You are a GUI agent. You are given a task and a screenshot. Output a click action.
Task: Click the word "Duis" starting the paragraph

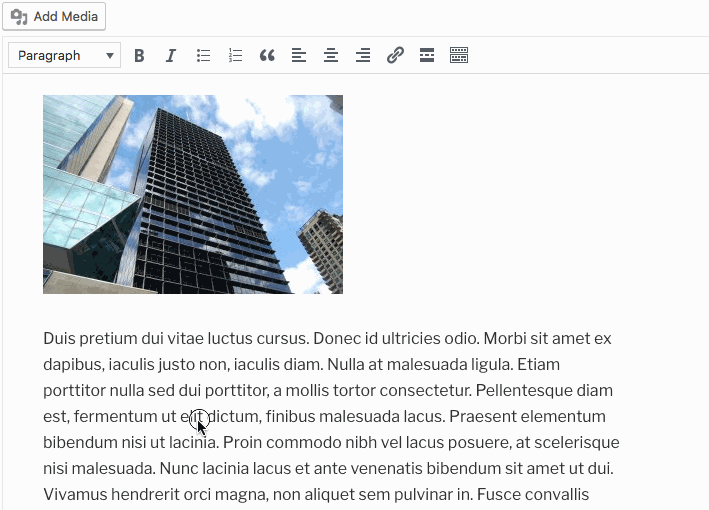point(60,338)
